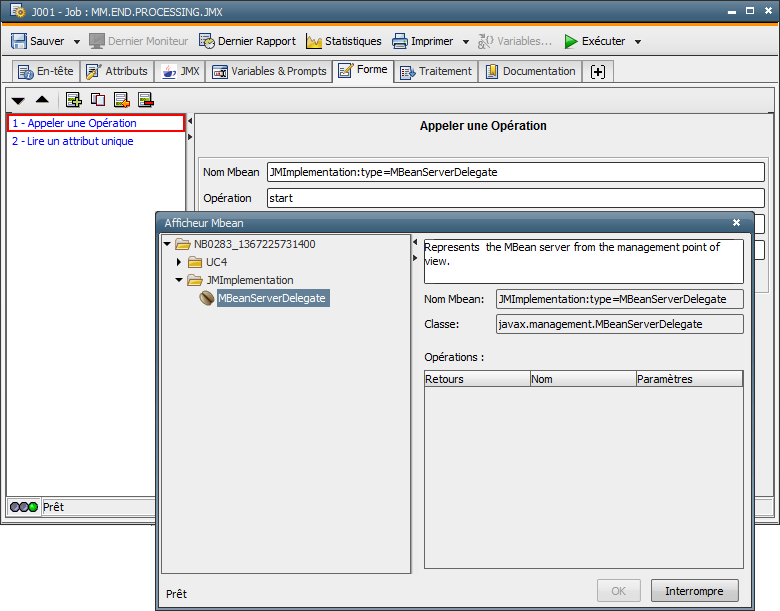Click the Interrompre button
Image resolution: width=780 pixels, height=611 pixels.
[x=694, y=590]
